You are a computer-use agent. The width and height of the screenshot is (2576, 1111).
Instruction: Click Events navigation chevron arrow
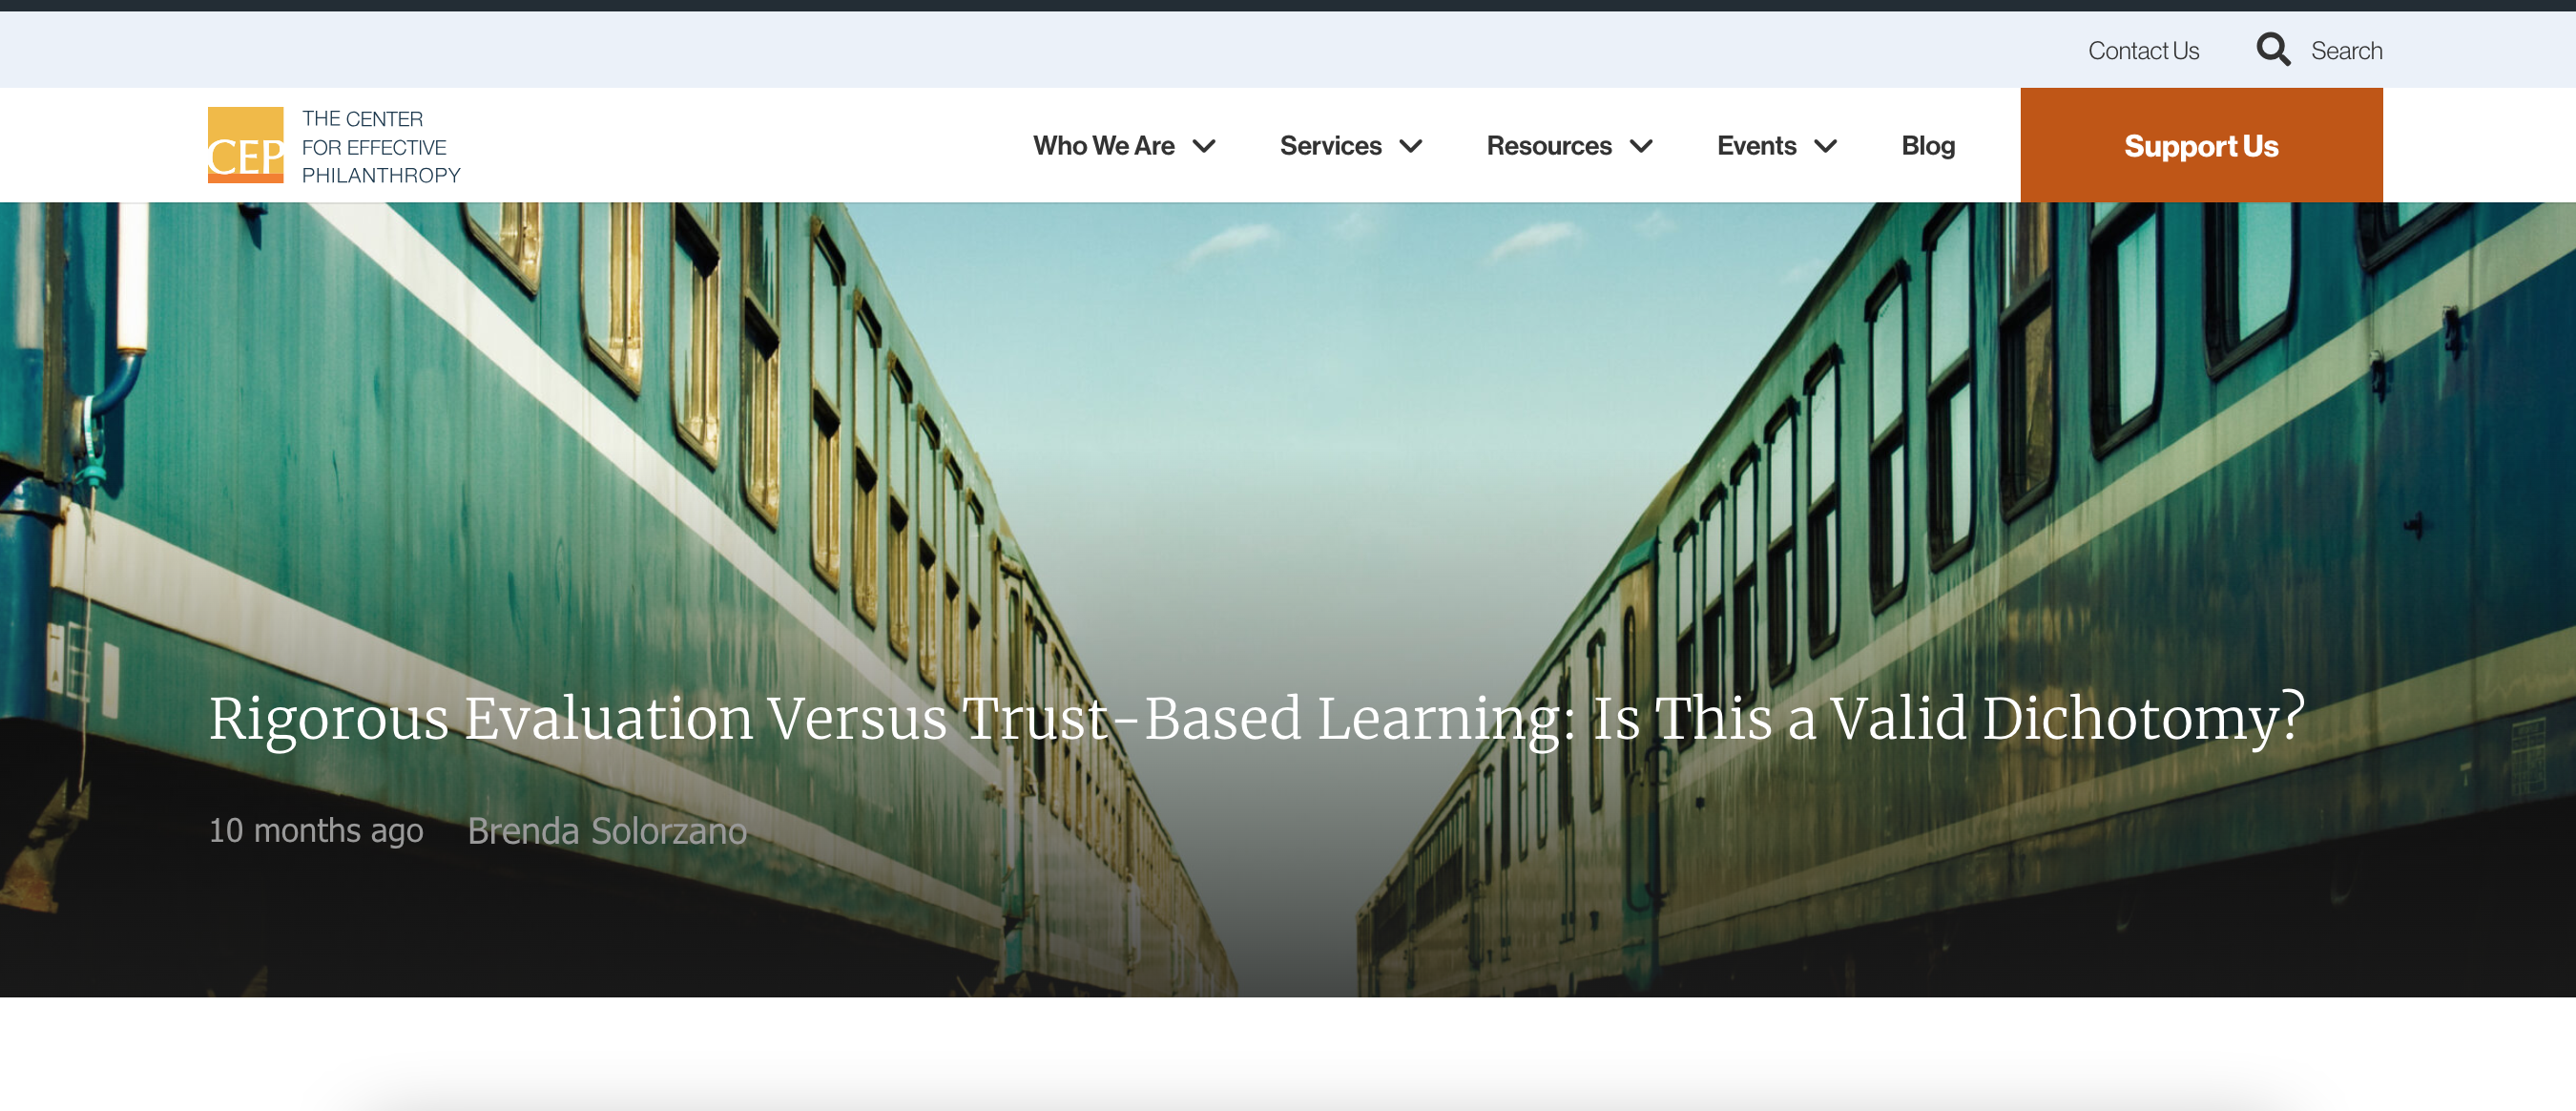click(1829, 146)
